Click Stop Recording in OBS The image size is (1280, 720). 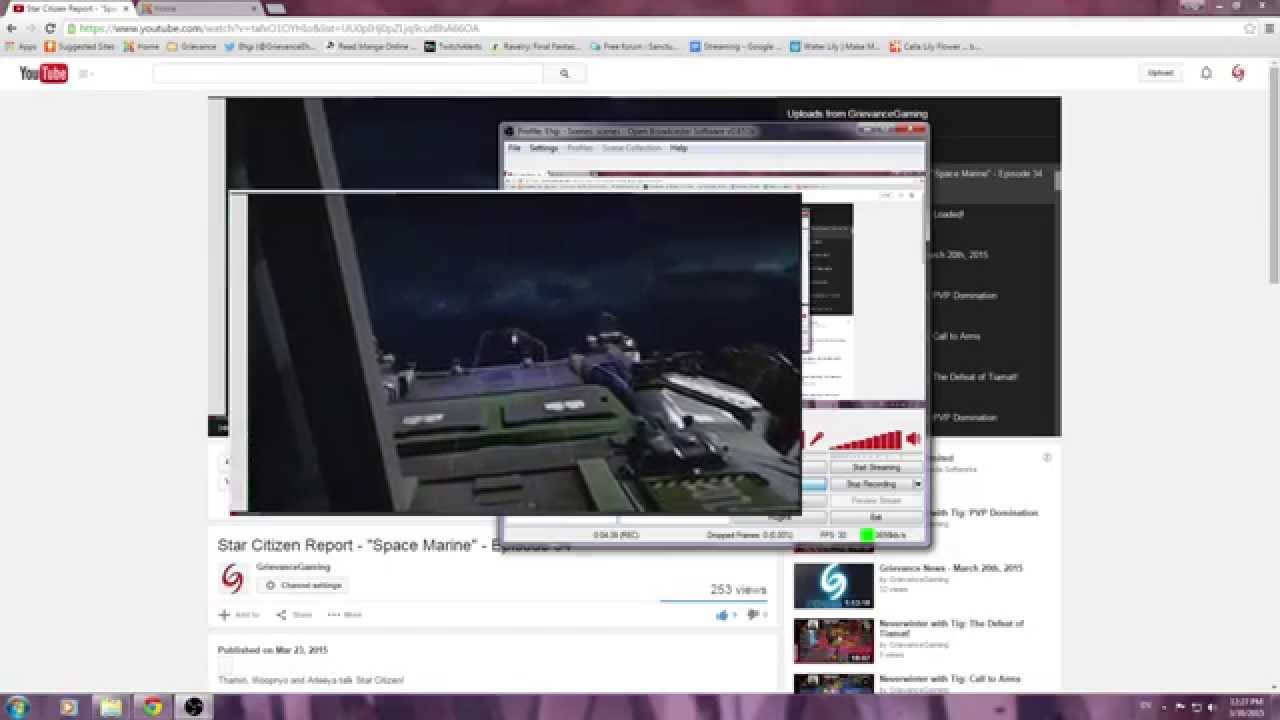coord(870,484)
